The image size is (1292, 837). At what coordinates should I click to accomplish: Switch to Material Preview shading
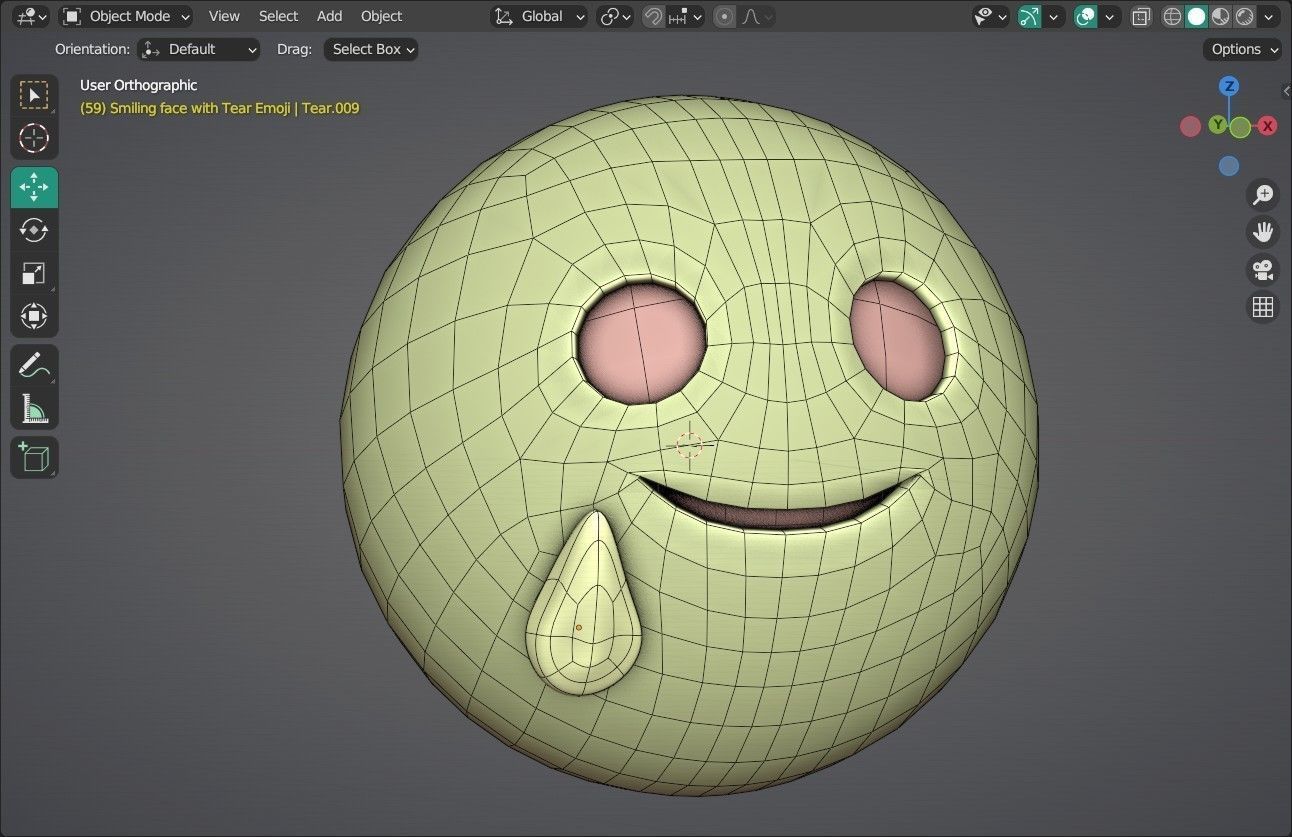coord(1220,16)
